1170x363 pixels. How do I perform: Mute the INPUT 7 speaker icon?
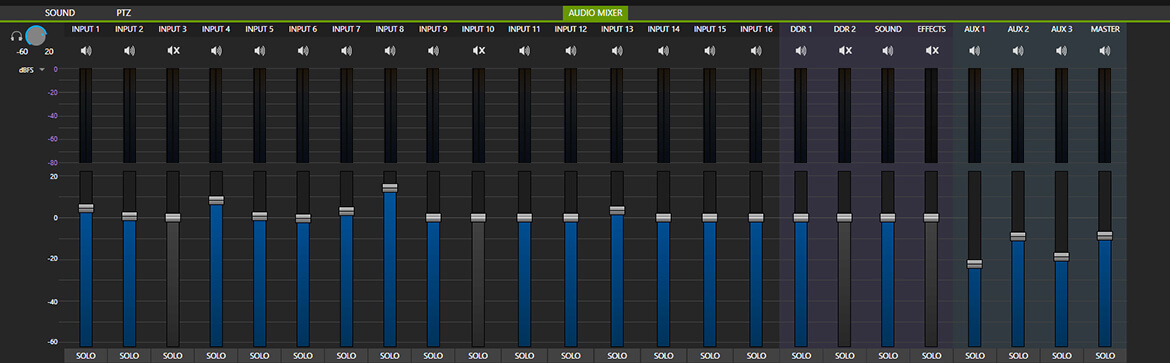pyautogui.click(x=346, y=51)
